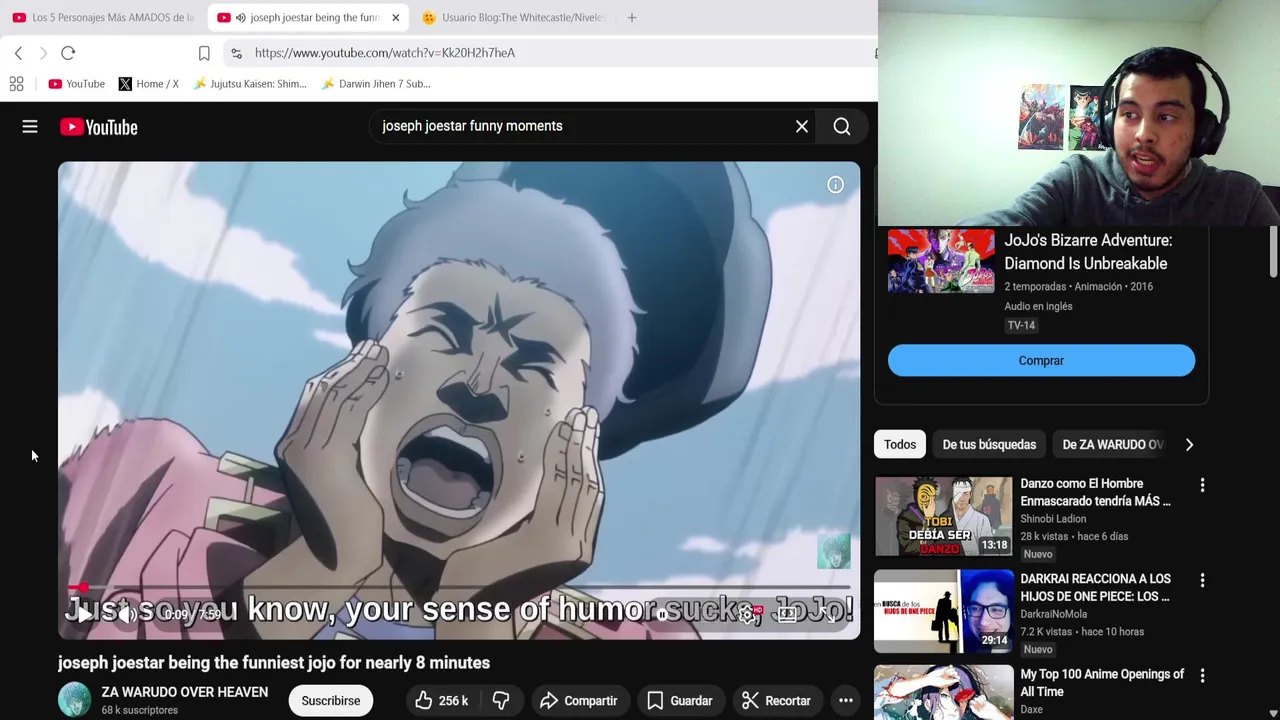Switch to Usuario Blog:The Whitecastle tab
Image resolution: width=1280 pixels, height=720 pixels.
coord(514,17)
